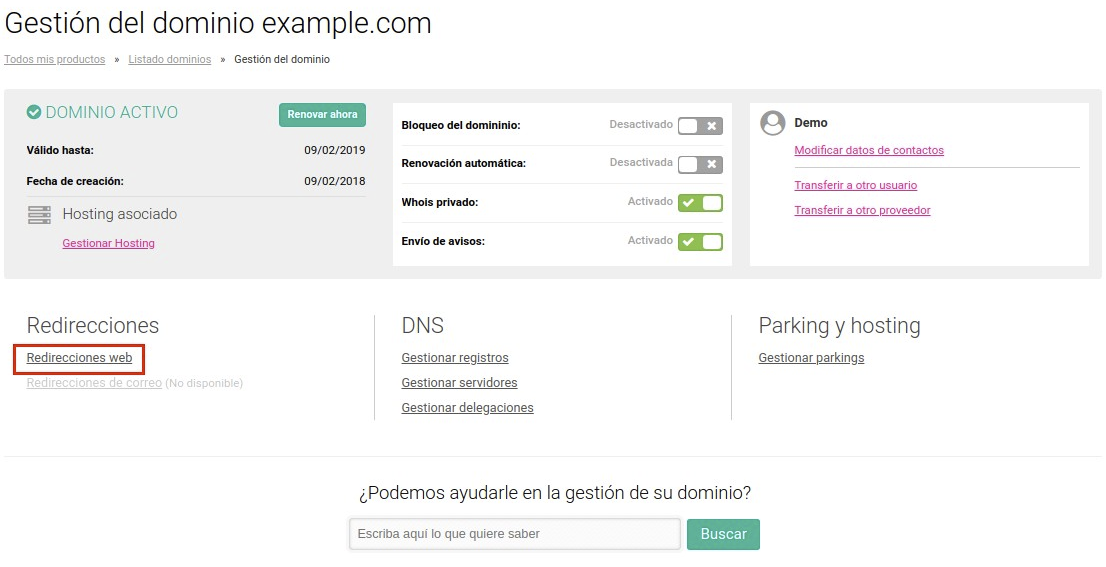Click the Renovar ahora button
Image resolution: width=1106 pixels, height=567 pixels.
point(322,115)
